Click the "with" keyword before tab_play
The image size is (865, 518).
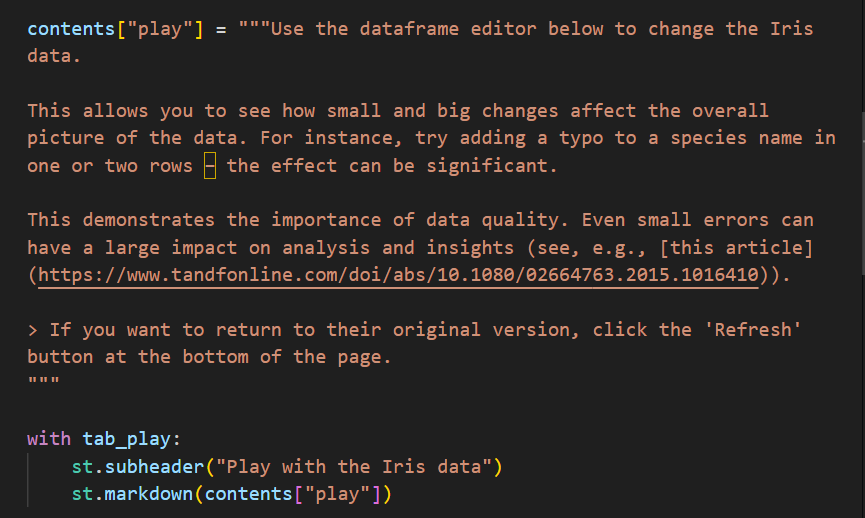click(x=49, y=439)
